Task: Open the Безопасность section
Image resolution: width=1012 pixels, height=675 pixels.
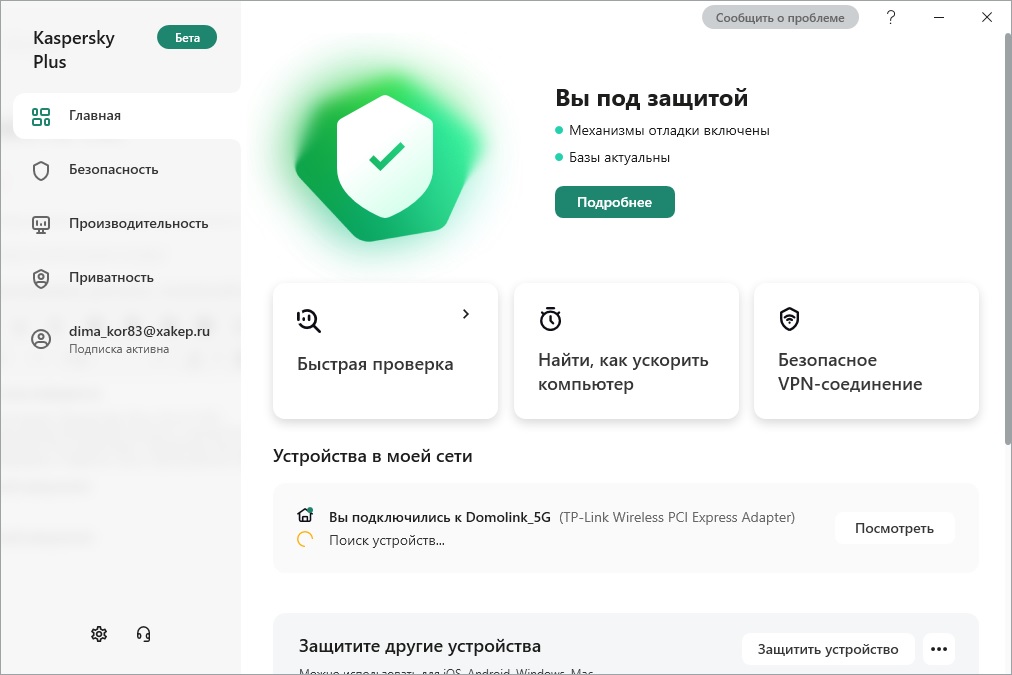Action: [x=126, y=170]
